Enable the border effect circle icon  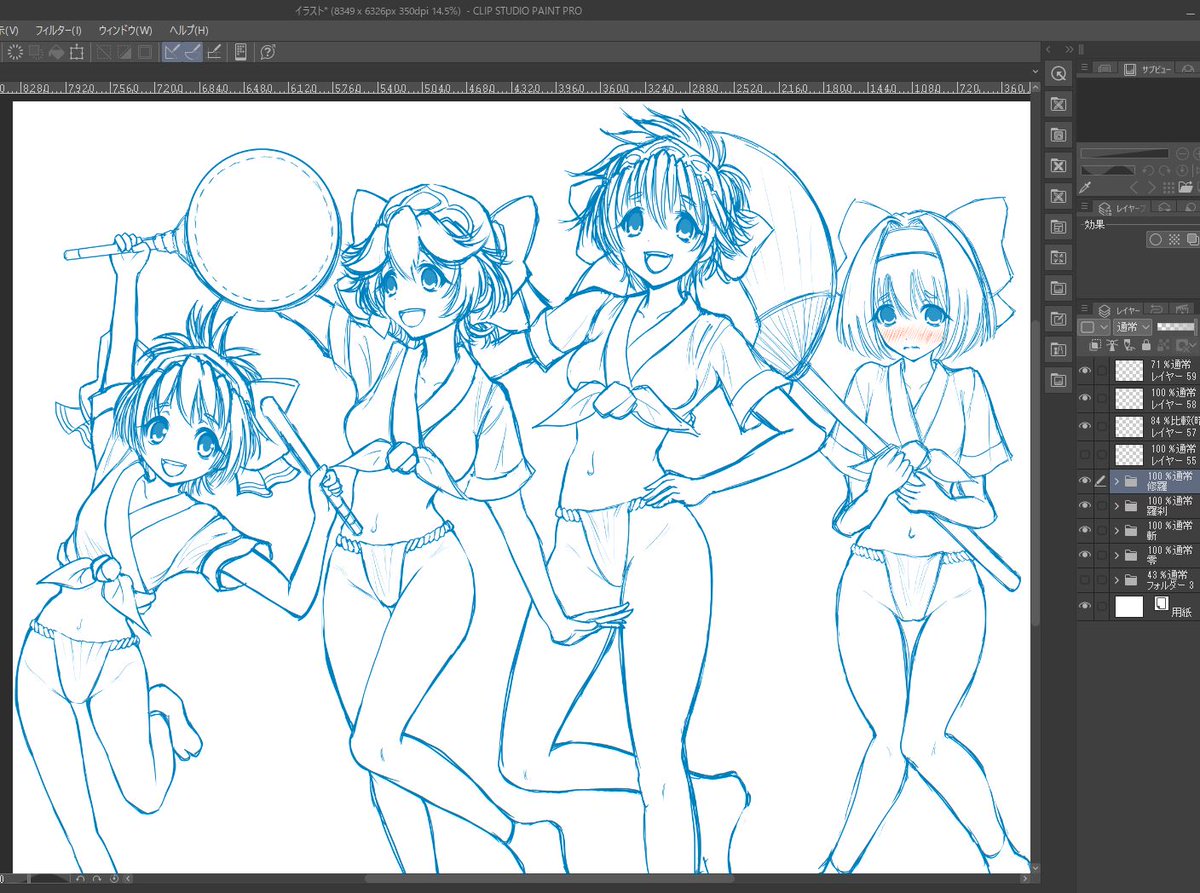pos(1155,239)
